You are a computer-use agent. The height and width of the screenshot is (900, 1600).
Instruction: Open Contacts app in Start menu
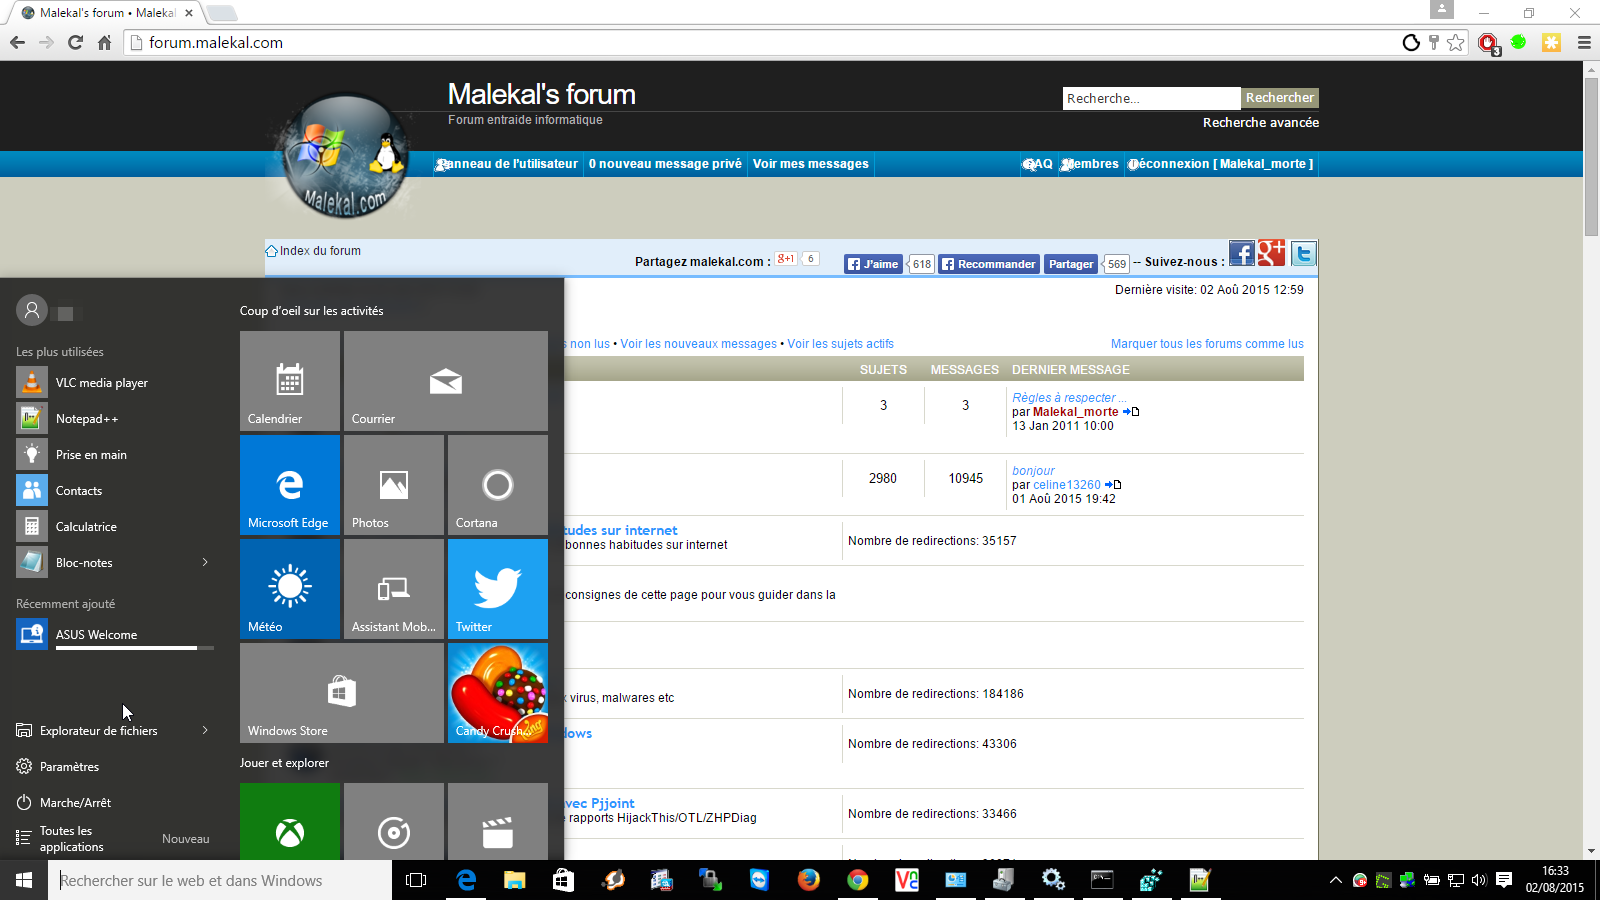[x=115, y=491]
